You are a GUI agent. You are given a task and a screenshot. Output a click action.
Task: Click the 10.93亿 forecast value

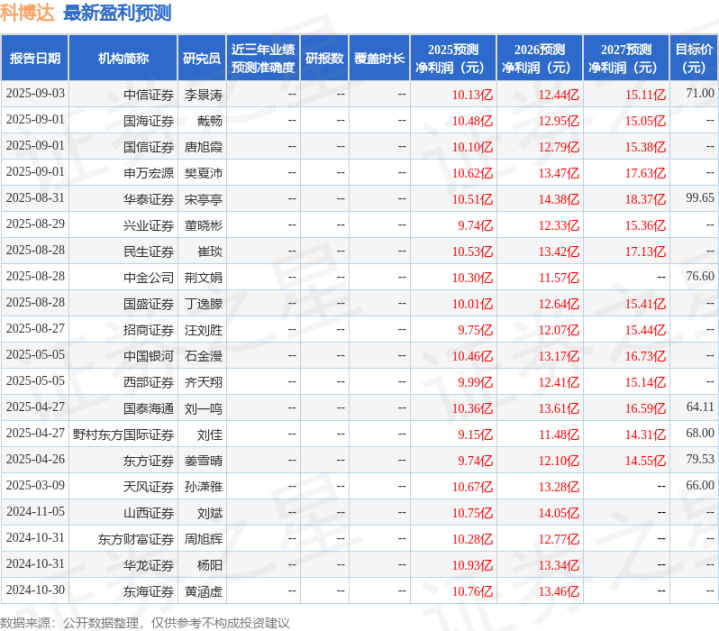(472, 565)
